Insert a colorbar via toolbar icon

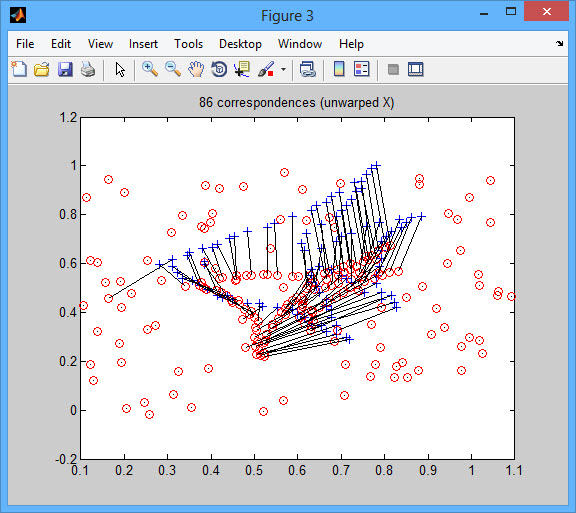point(339,69)
